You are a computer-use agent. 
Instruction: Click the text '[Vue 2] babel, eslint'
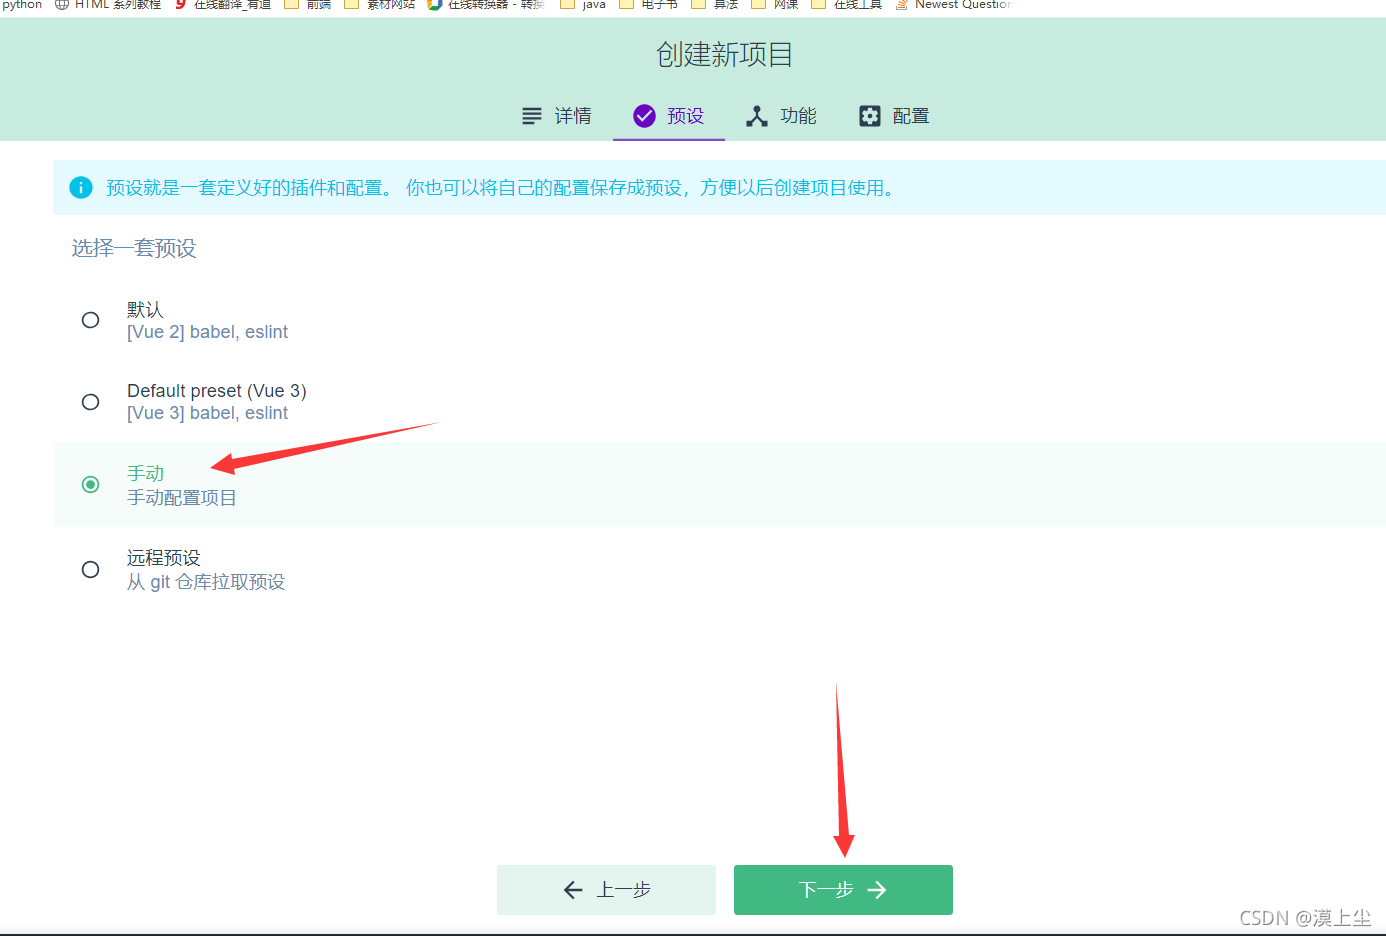207,332
